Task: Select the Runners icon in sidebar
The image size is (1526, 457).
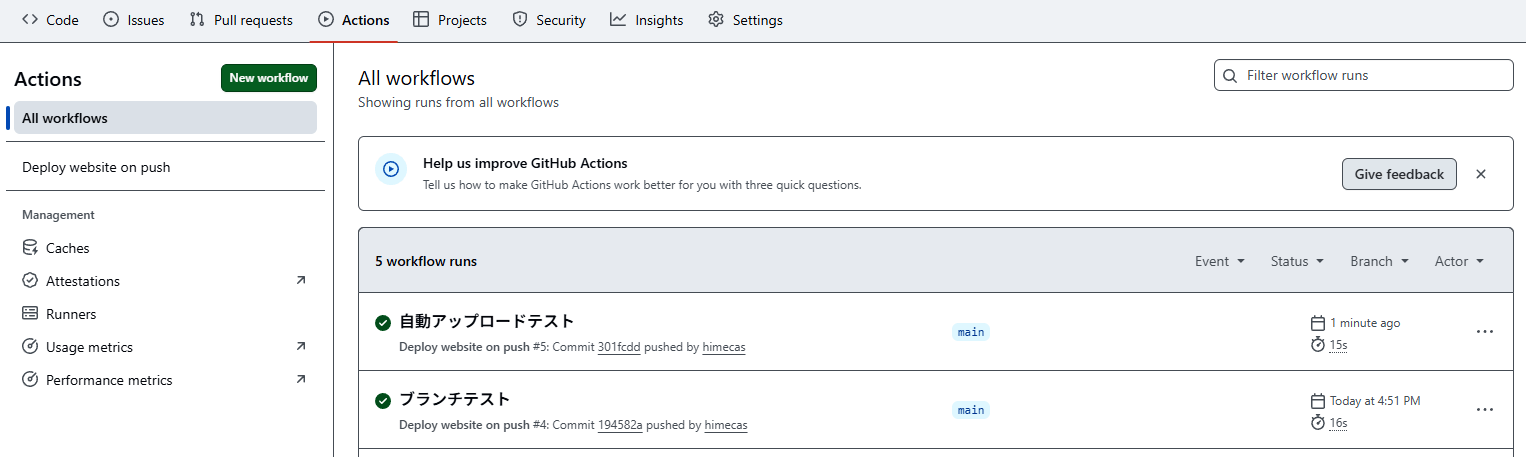Action: click(x=30, y=314)
